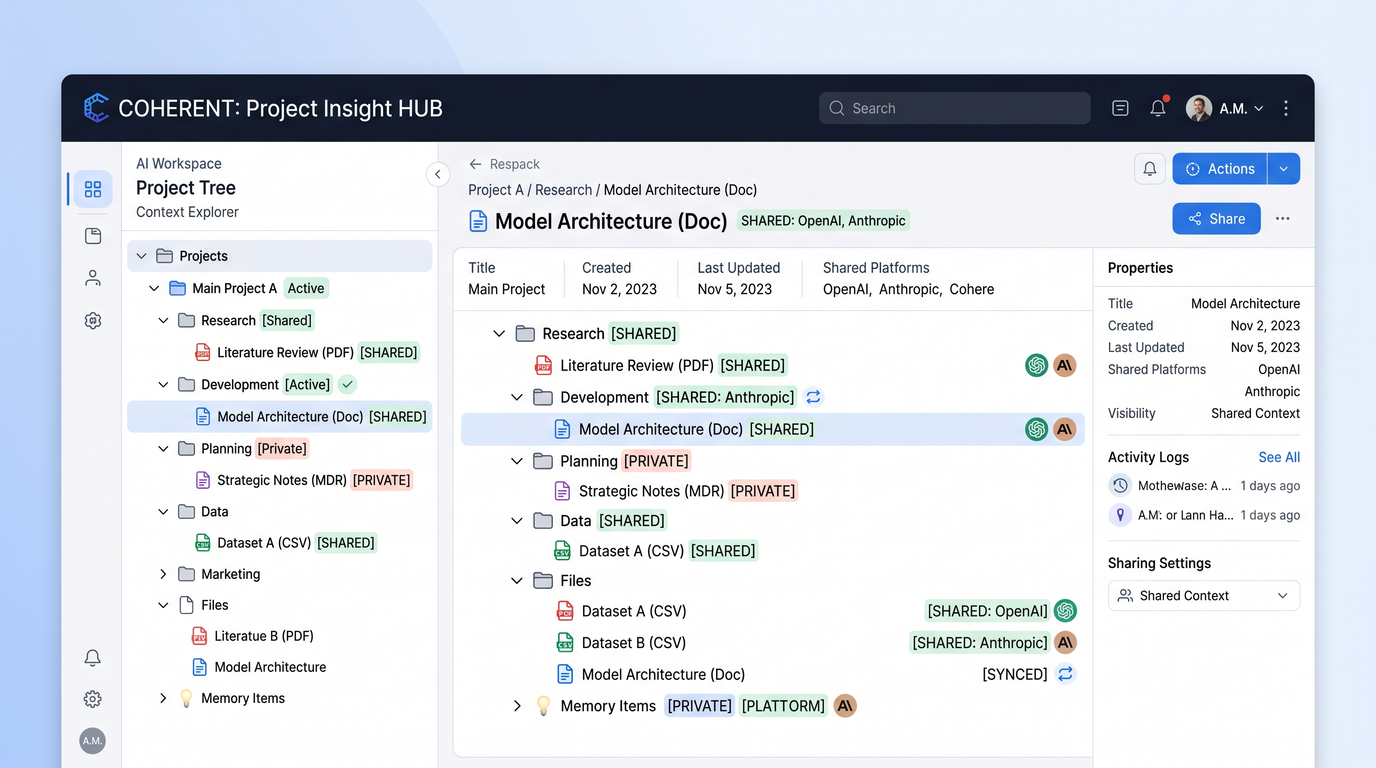Click the document icon beside the title
The width and height of the screenshot is (1376, 768).
coord(478,221)
